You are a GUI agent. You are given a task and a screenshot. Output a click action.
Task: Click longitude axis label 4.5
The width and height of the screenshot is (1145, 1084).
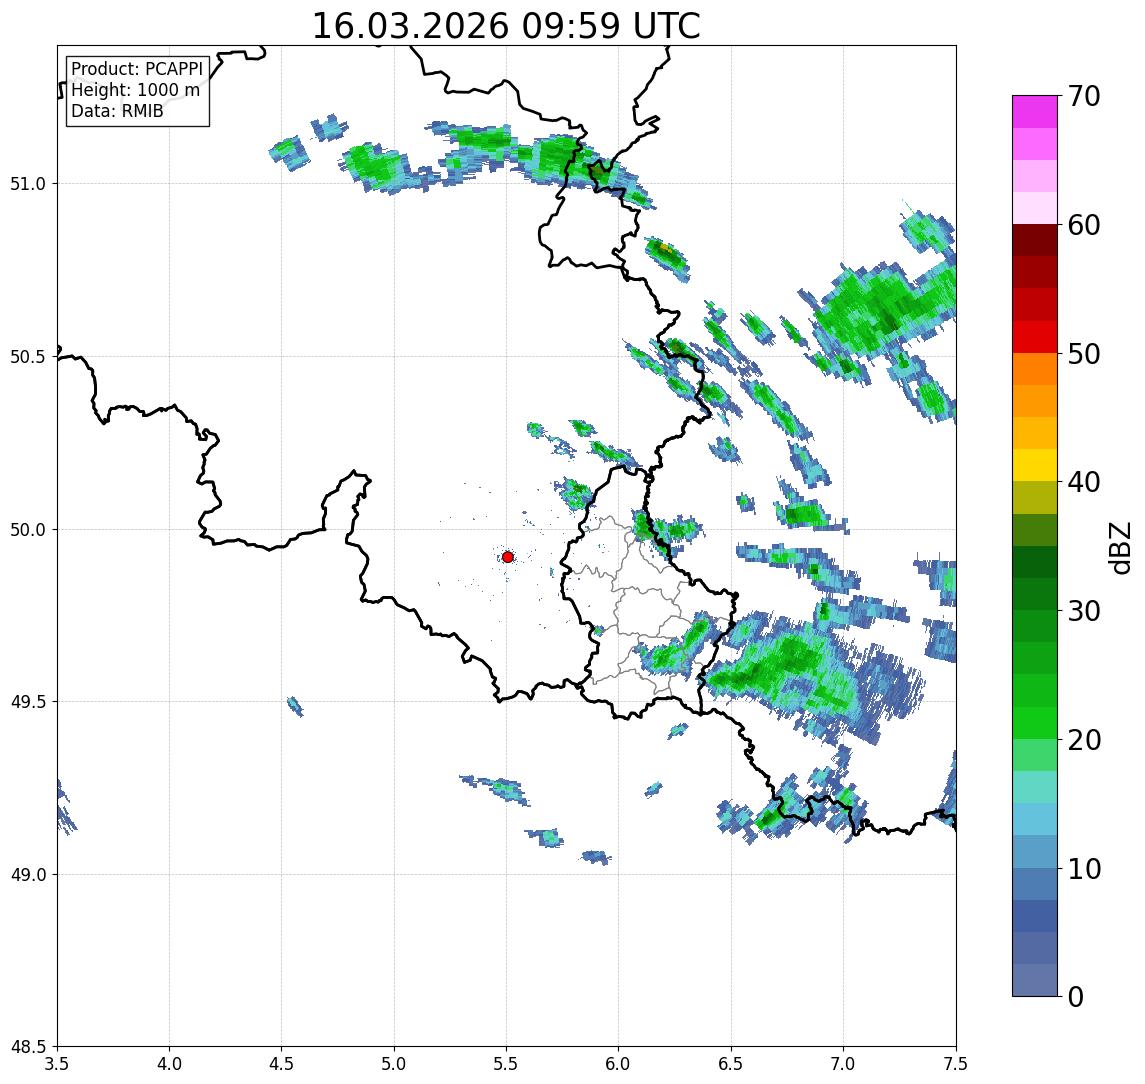pyautogui.click(x=282, y=1063)
